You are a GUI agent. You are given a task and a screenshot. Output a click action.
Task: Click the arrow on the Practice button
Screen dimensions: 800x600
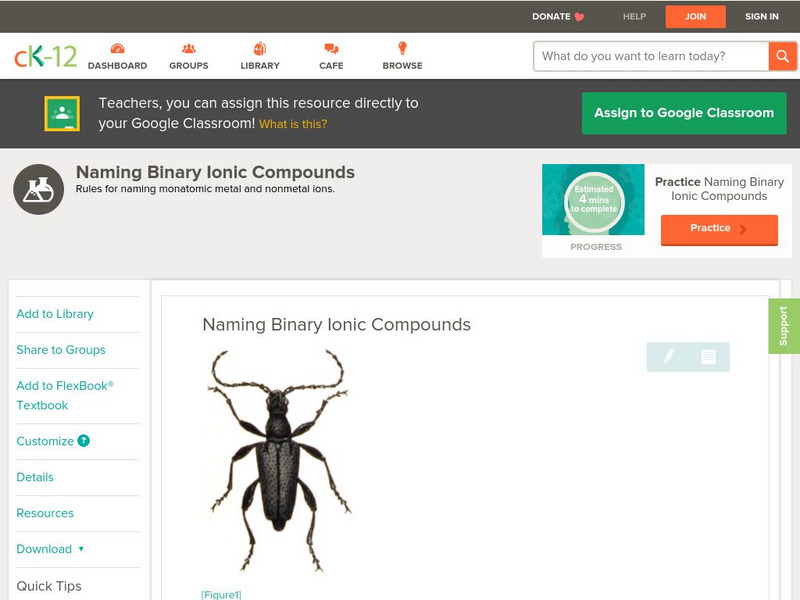[743, 229]
